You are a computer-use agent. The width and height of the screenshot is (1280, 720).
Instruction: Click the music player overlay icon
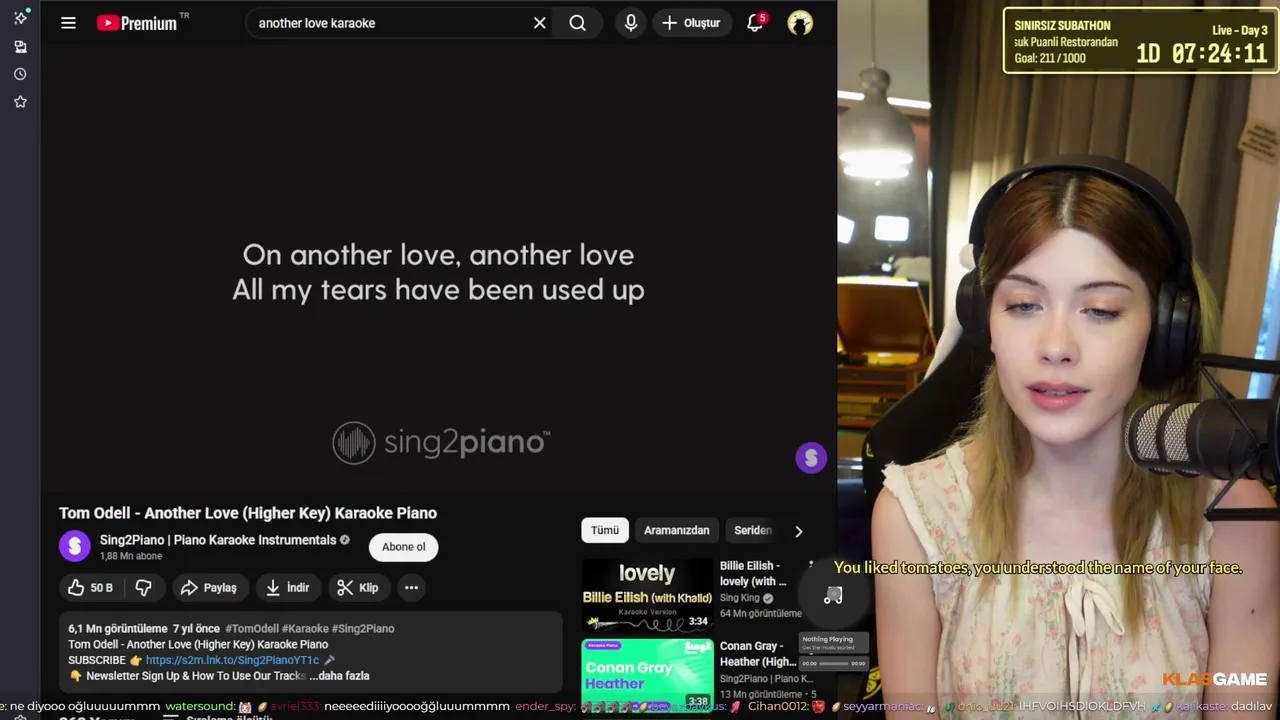pos(833,596)
